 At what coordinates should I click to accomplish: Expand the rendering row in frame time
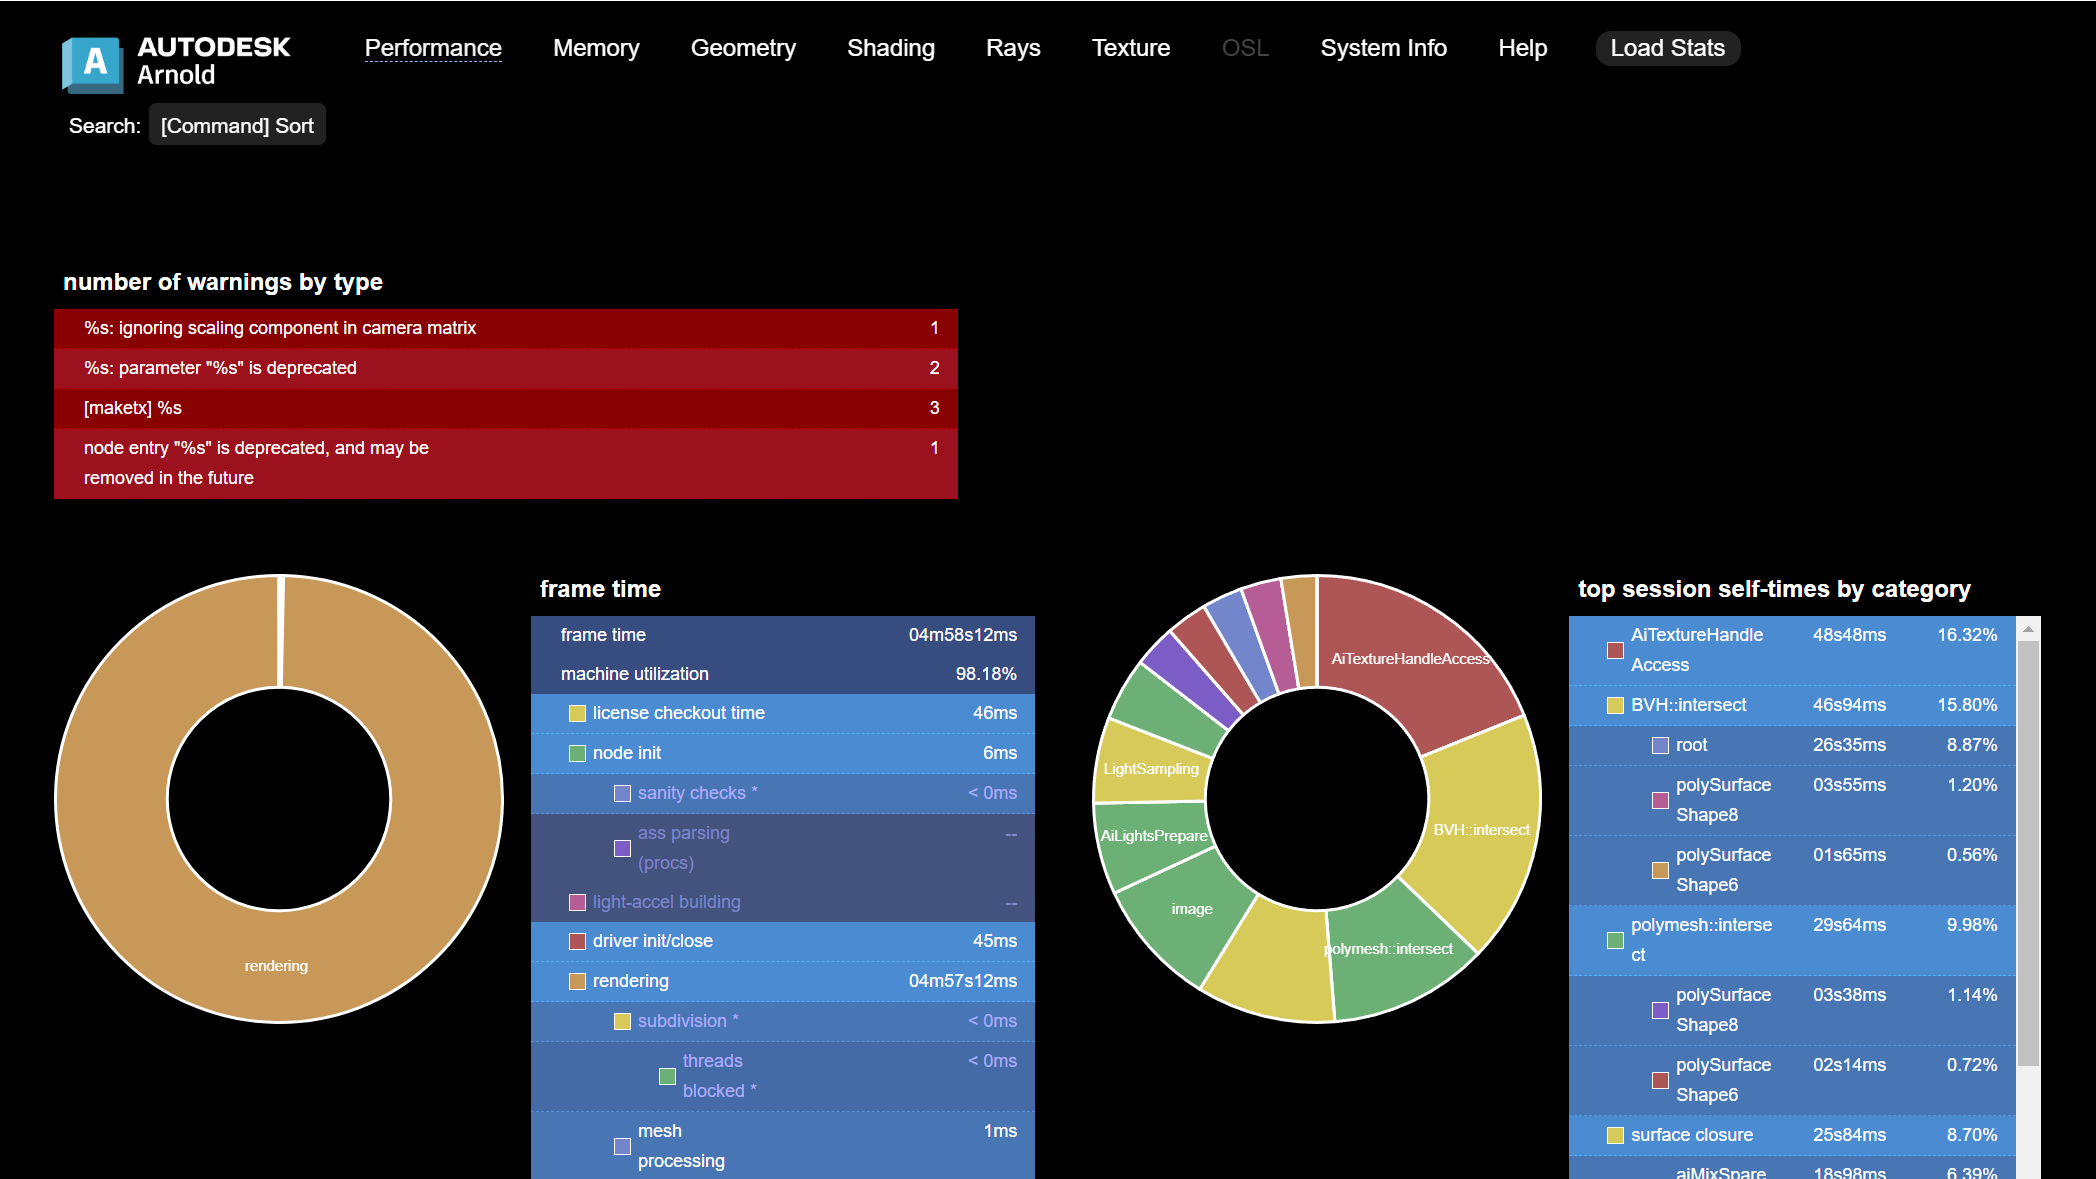631,981
